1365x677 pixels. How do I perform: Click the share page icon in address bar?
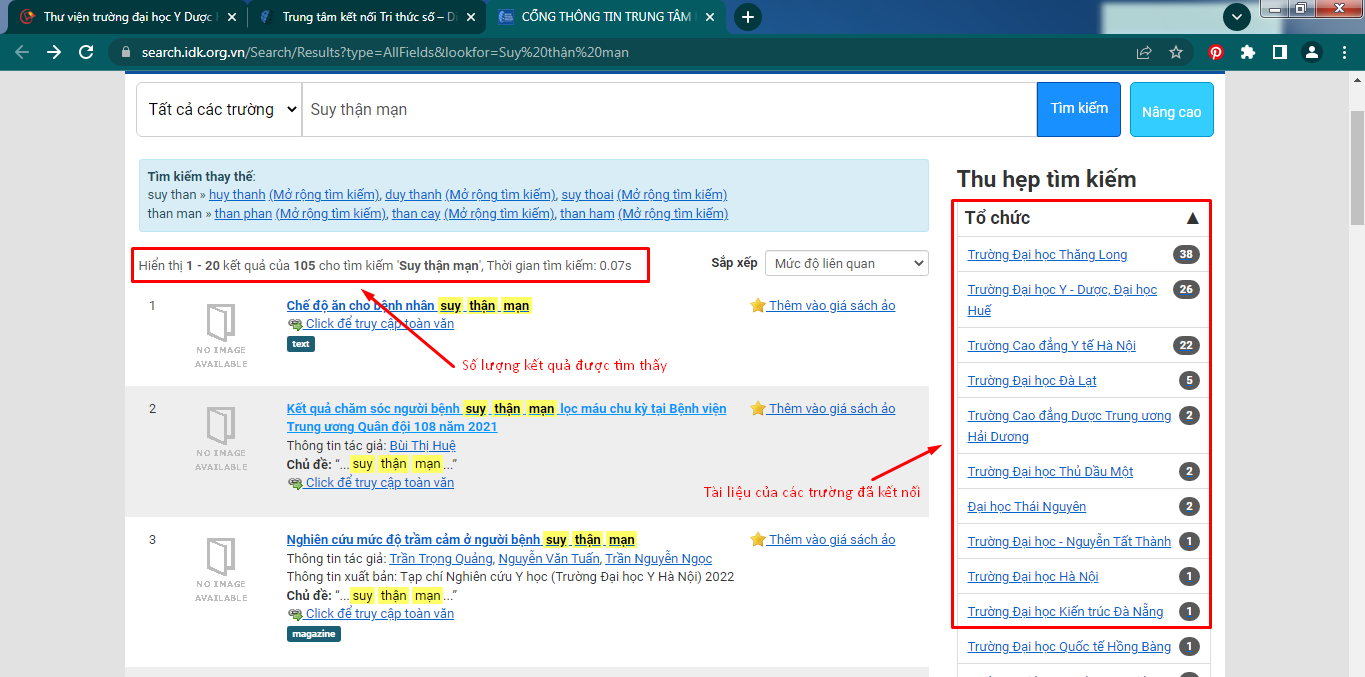point(1144,52)
